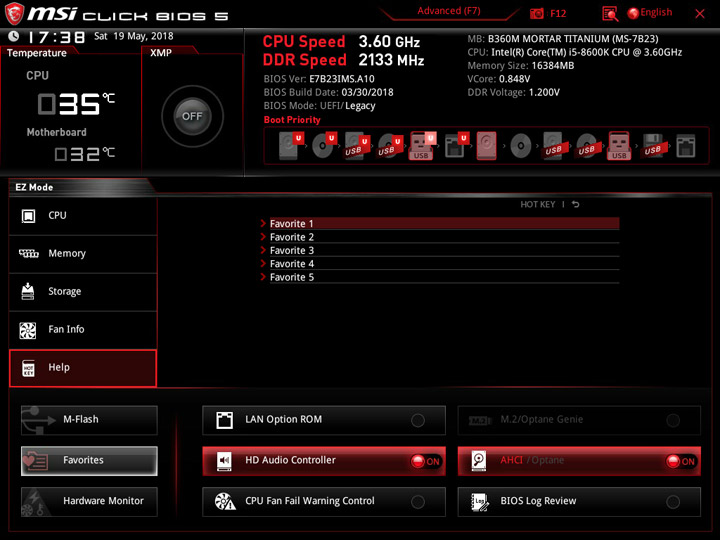Select UEFI USB hard disk boot icon
The height and width of the screenshot is (540, 720).
357,146
